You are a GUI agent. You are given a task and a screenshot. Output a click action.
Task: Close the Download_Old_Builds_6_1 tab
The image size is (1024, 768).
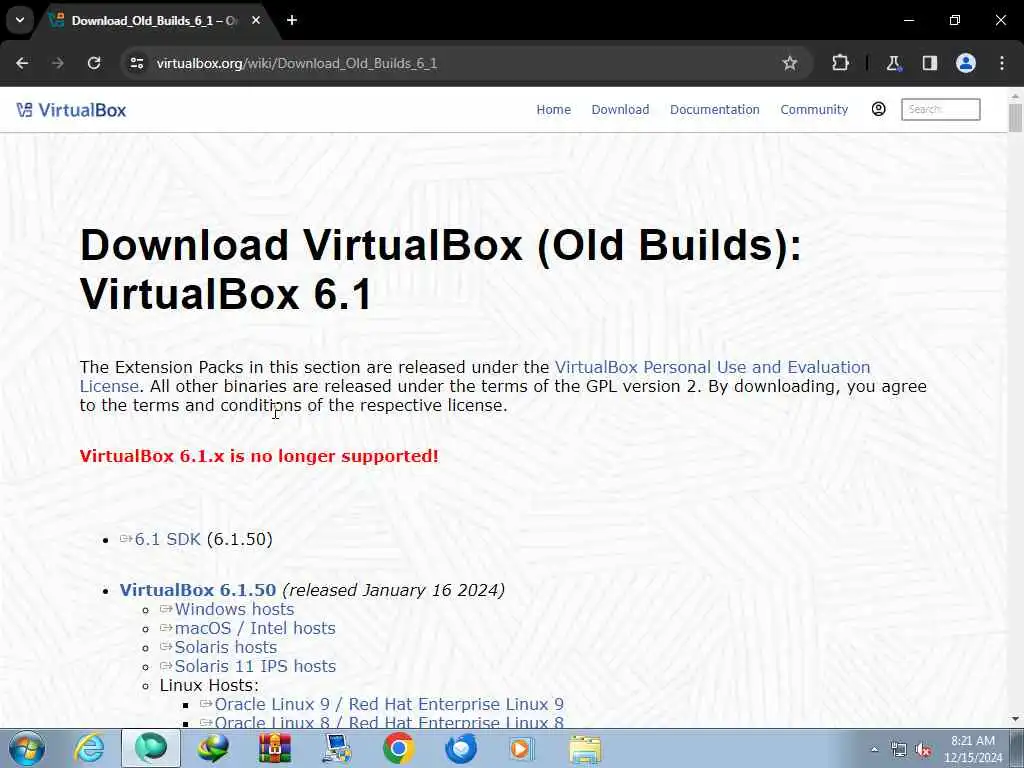click(256, 20)
